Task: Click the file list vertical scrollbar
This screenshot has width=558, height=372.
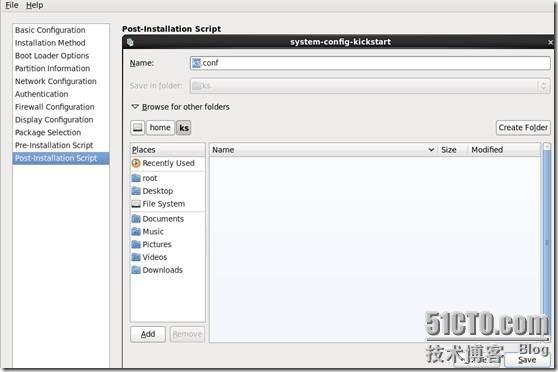Action: pos(547,242)
